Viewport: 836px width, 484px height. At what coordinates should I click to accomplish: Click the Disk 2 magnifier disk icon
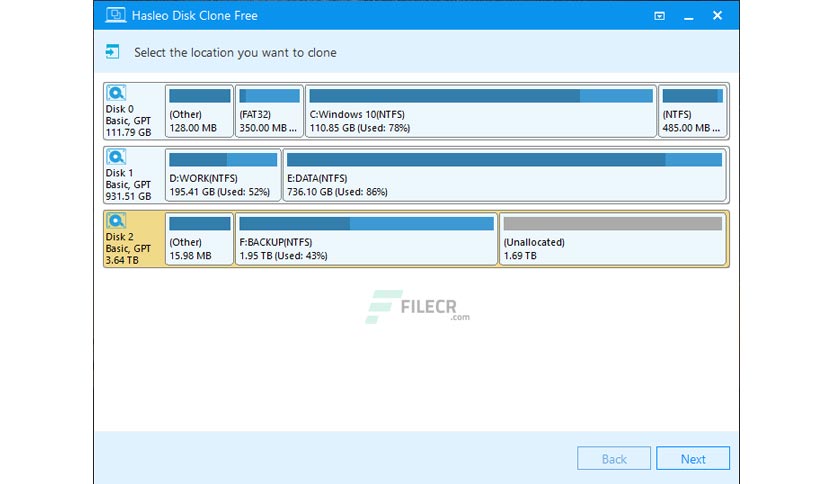pos(116,221)
